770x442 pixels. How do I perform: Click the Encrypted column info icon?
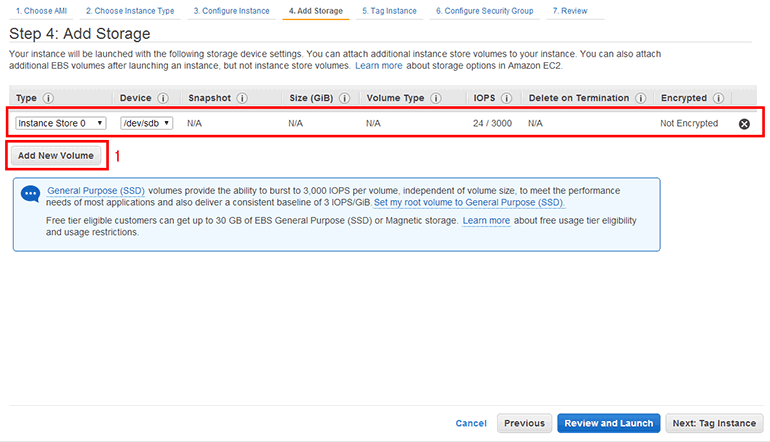point(716,98)
